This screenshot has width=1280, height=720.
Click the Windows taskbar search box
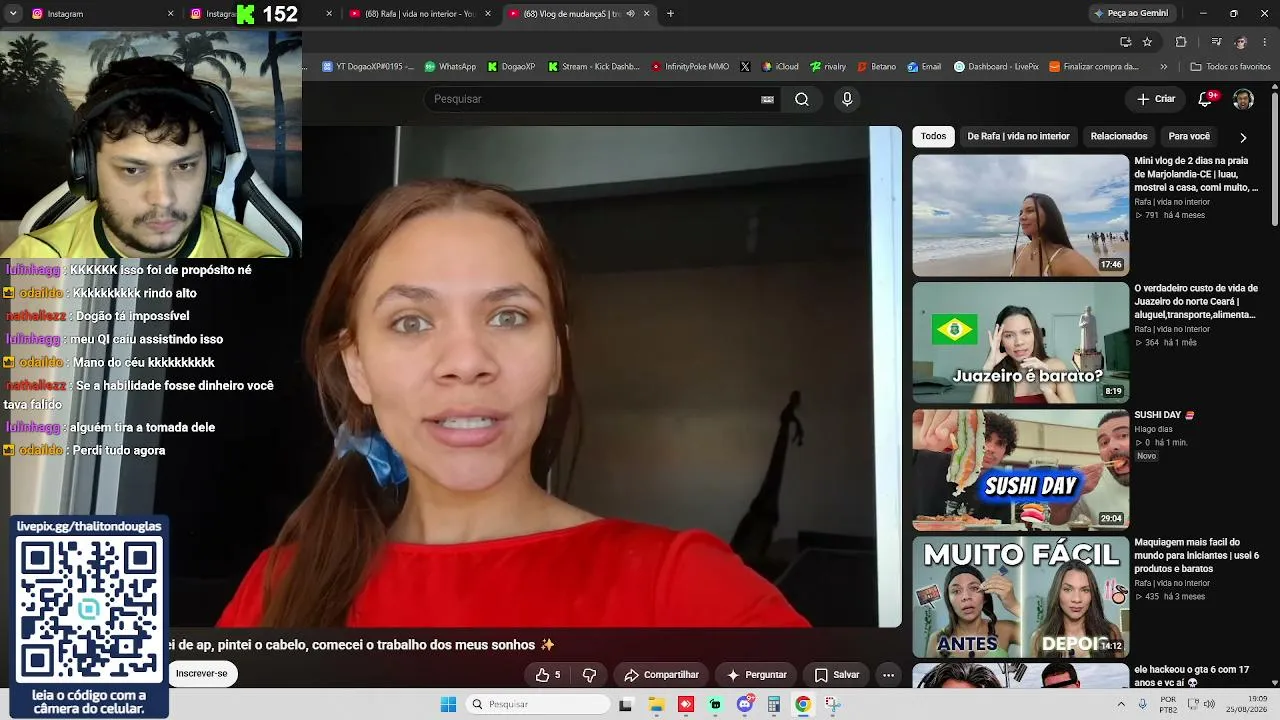539,704
